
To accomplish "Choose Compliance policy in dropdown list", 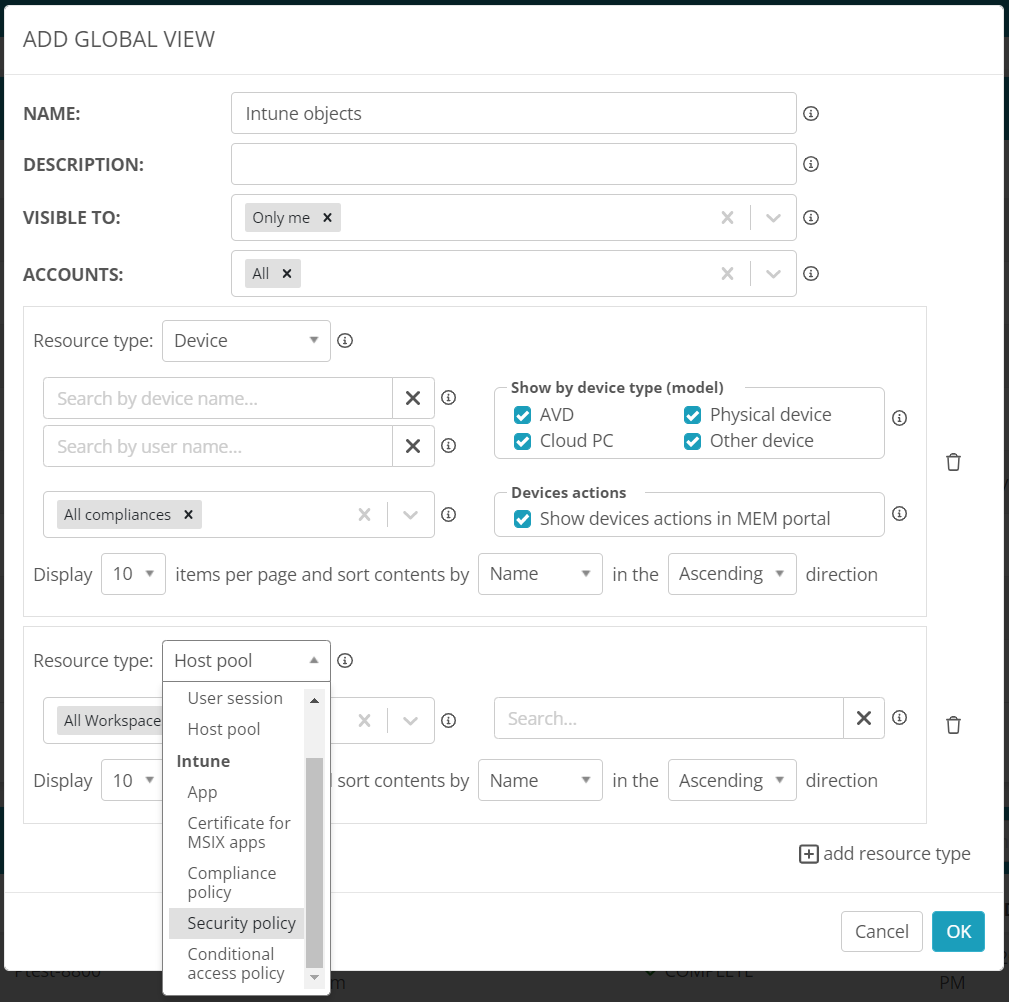I will click(231, 882).
